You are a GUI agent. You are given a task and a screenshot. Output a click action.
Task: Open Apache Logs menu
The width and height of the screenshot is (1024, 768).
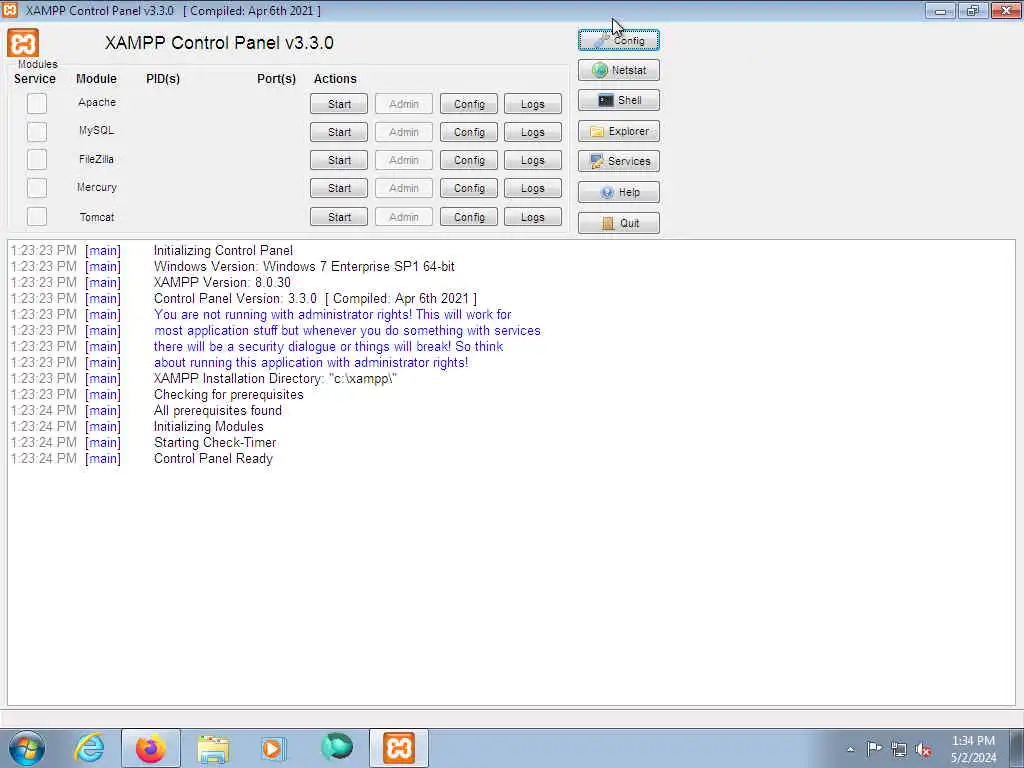[533, 104]
